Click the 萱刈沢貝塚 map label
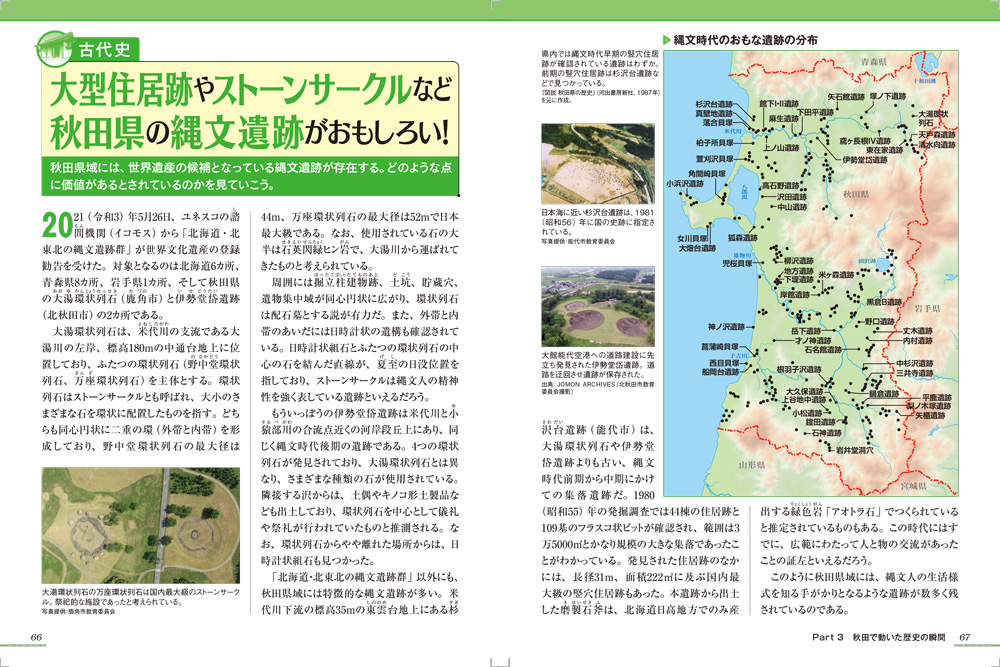Screen dimensions: 1000x667 tap(714, 159)
